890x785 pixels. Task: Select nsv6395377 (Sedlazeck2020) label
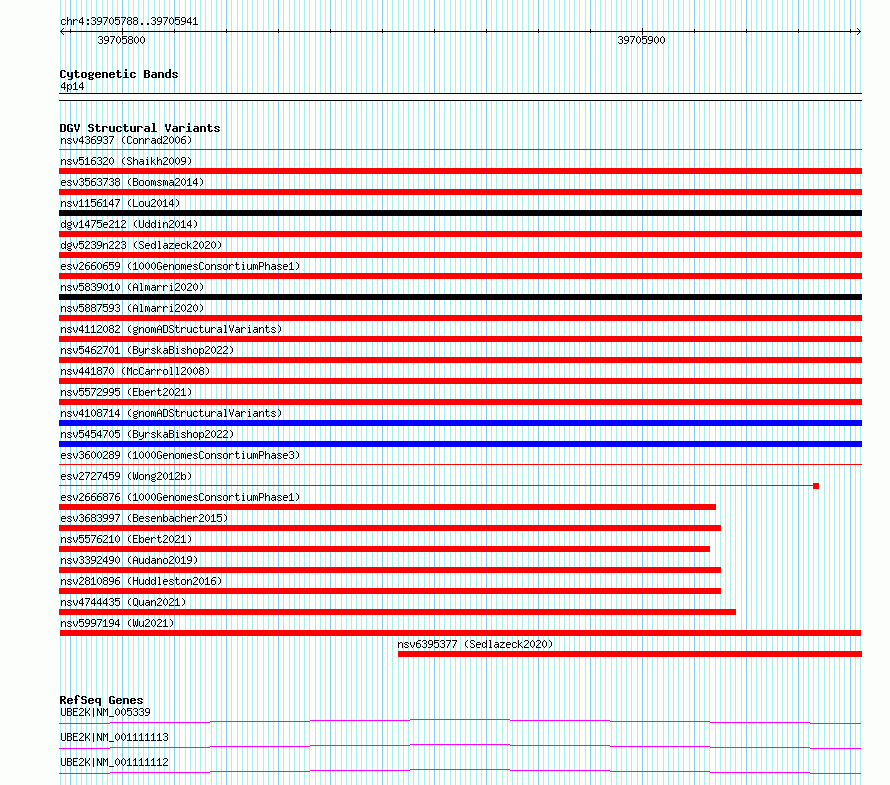475,644
